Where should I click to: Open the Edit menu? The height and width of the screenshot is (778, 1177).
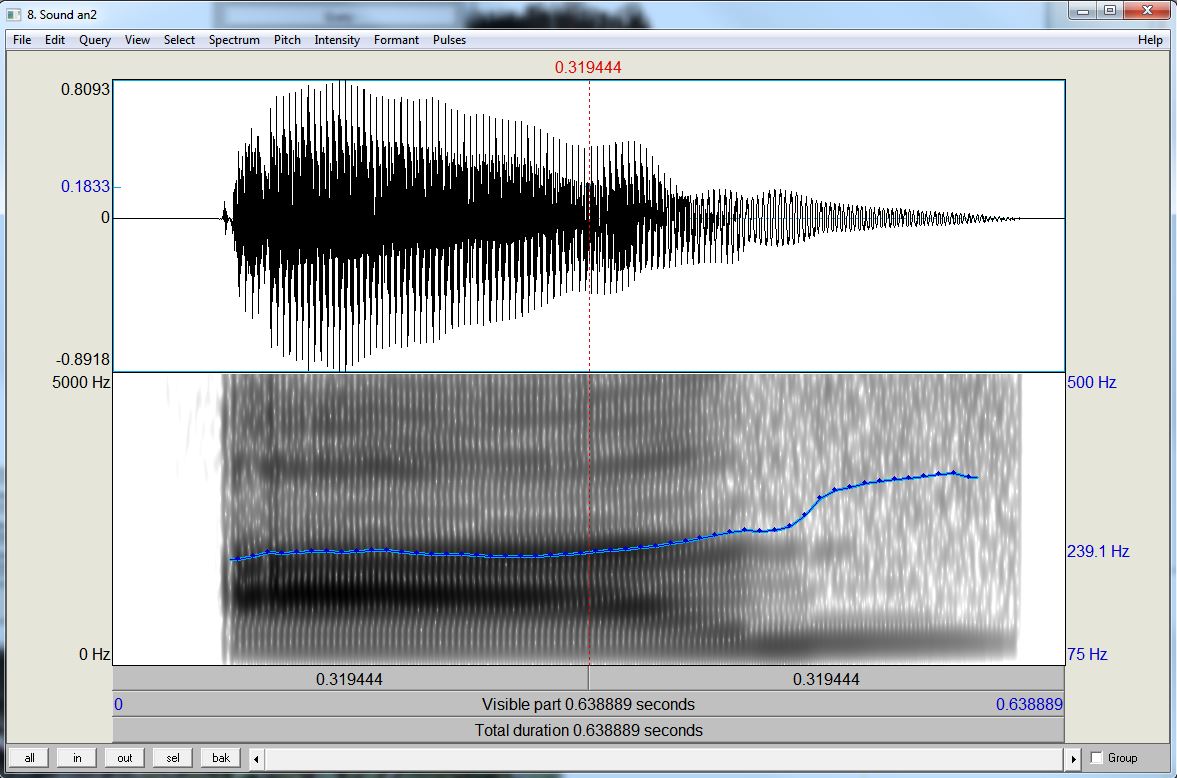coord(55,40)
